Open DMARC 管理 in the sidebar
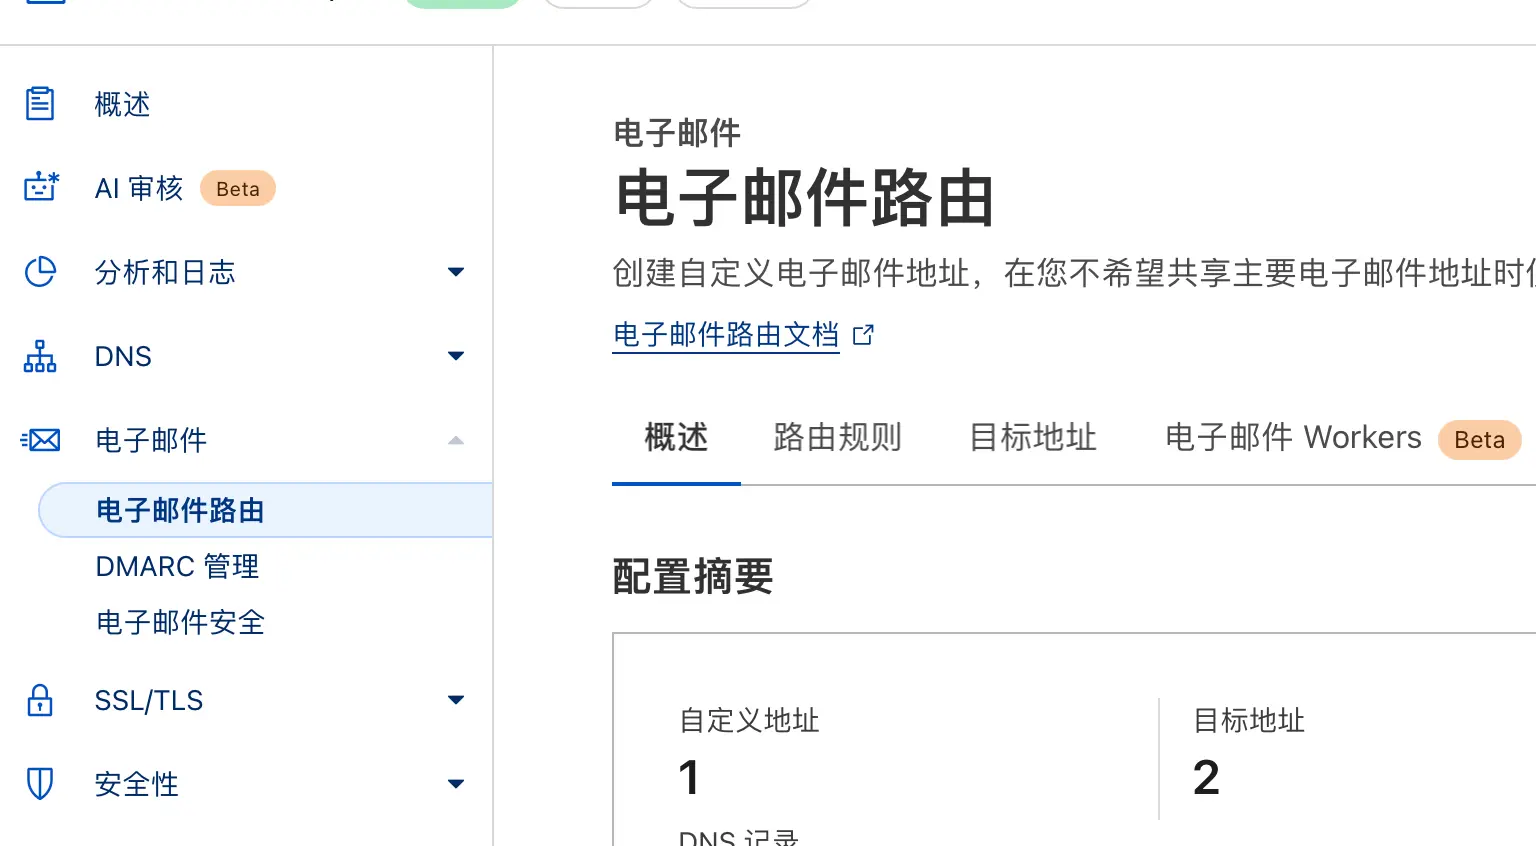 [177, 567]
